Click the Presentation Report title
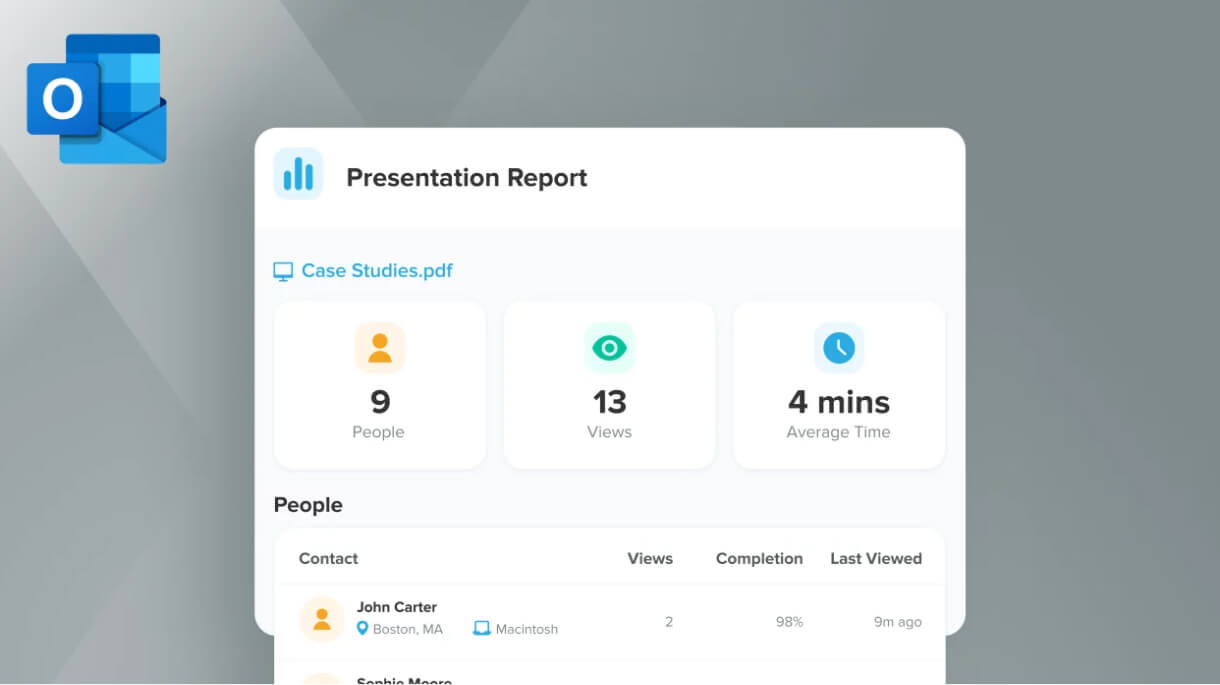The width and height of the screenshot is (1220, 685). click(x=467, y=178)
